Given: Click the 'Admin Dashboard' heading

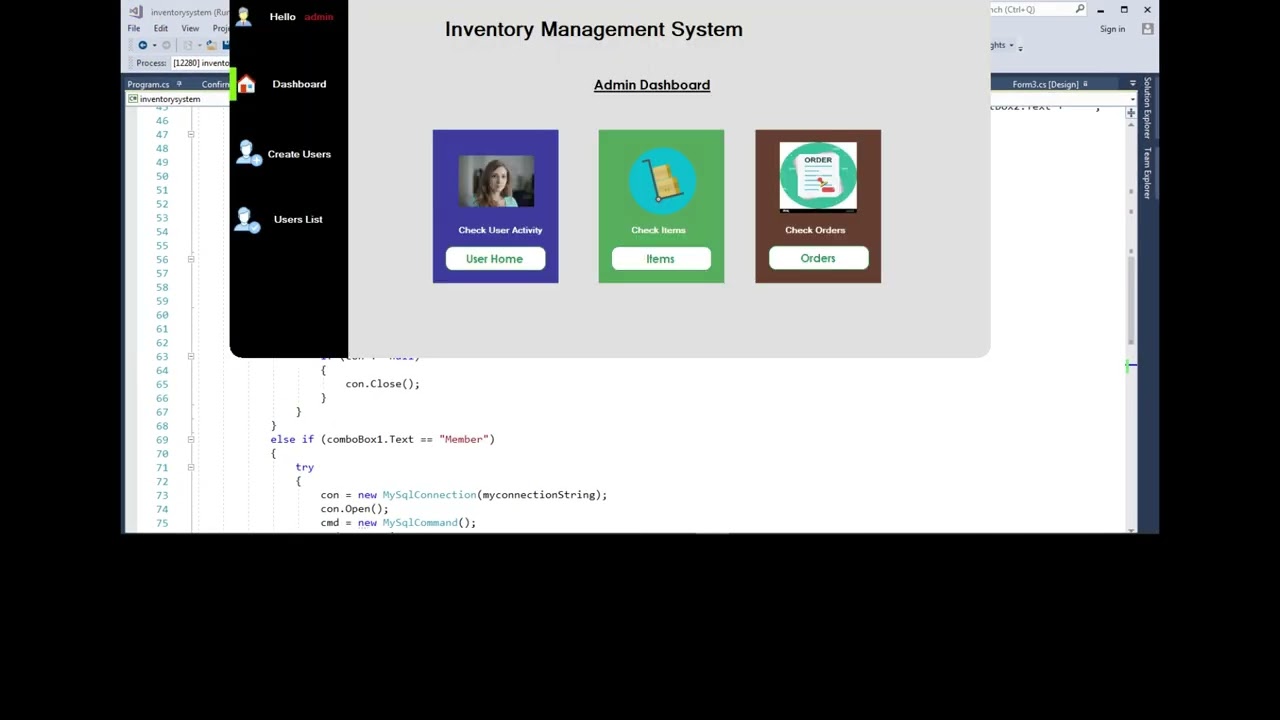Looking at the screenshot, I should pos(652,85).
